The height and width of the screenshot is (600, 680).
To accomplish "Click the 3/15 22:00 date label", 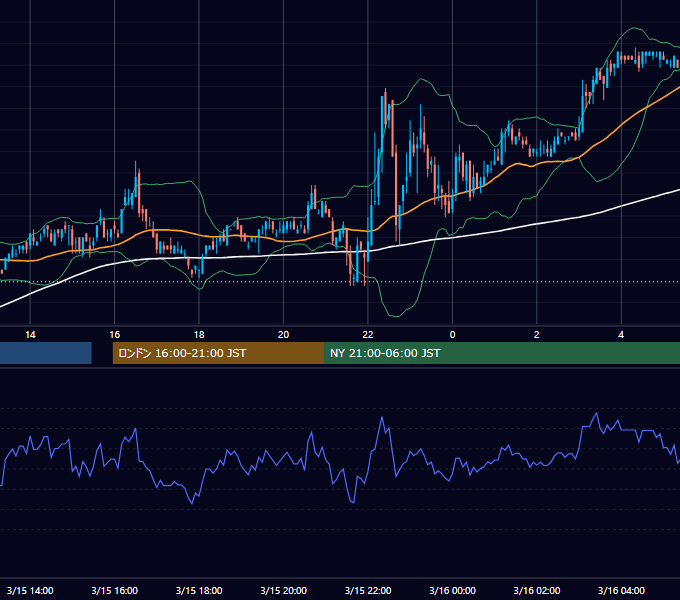I will (368, 590).
